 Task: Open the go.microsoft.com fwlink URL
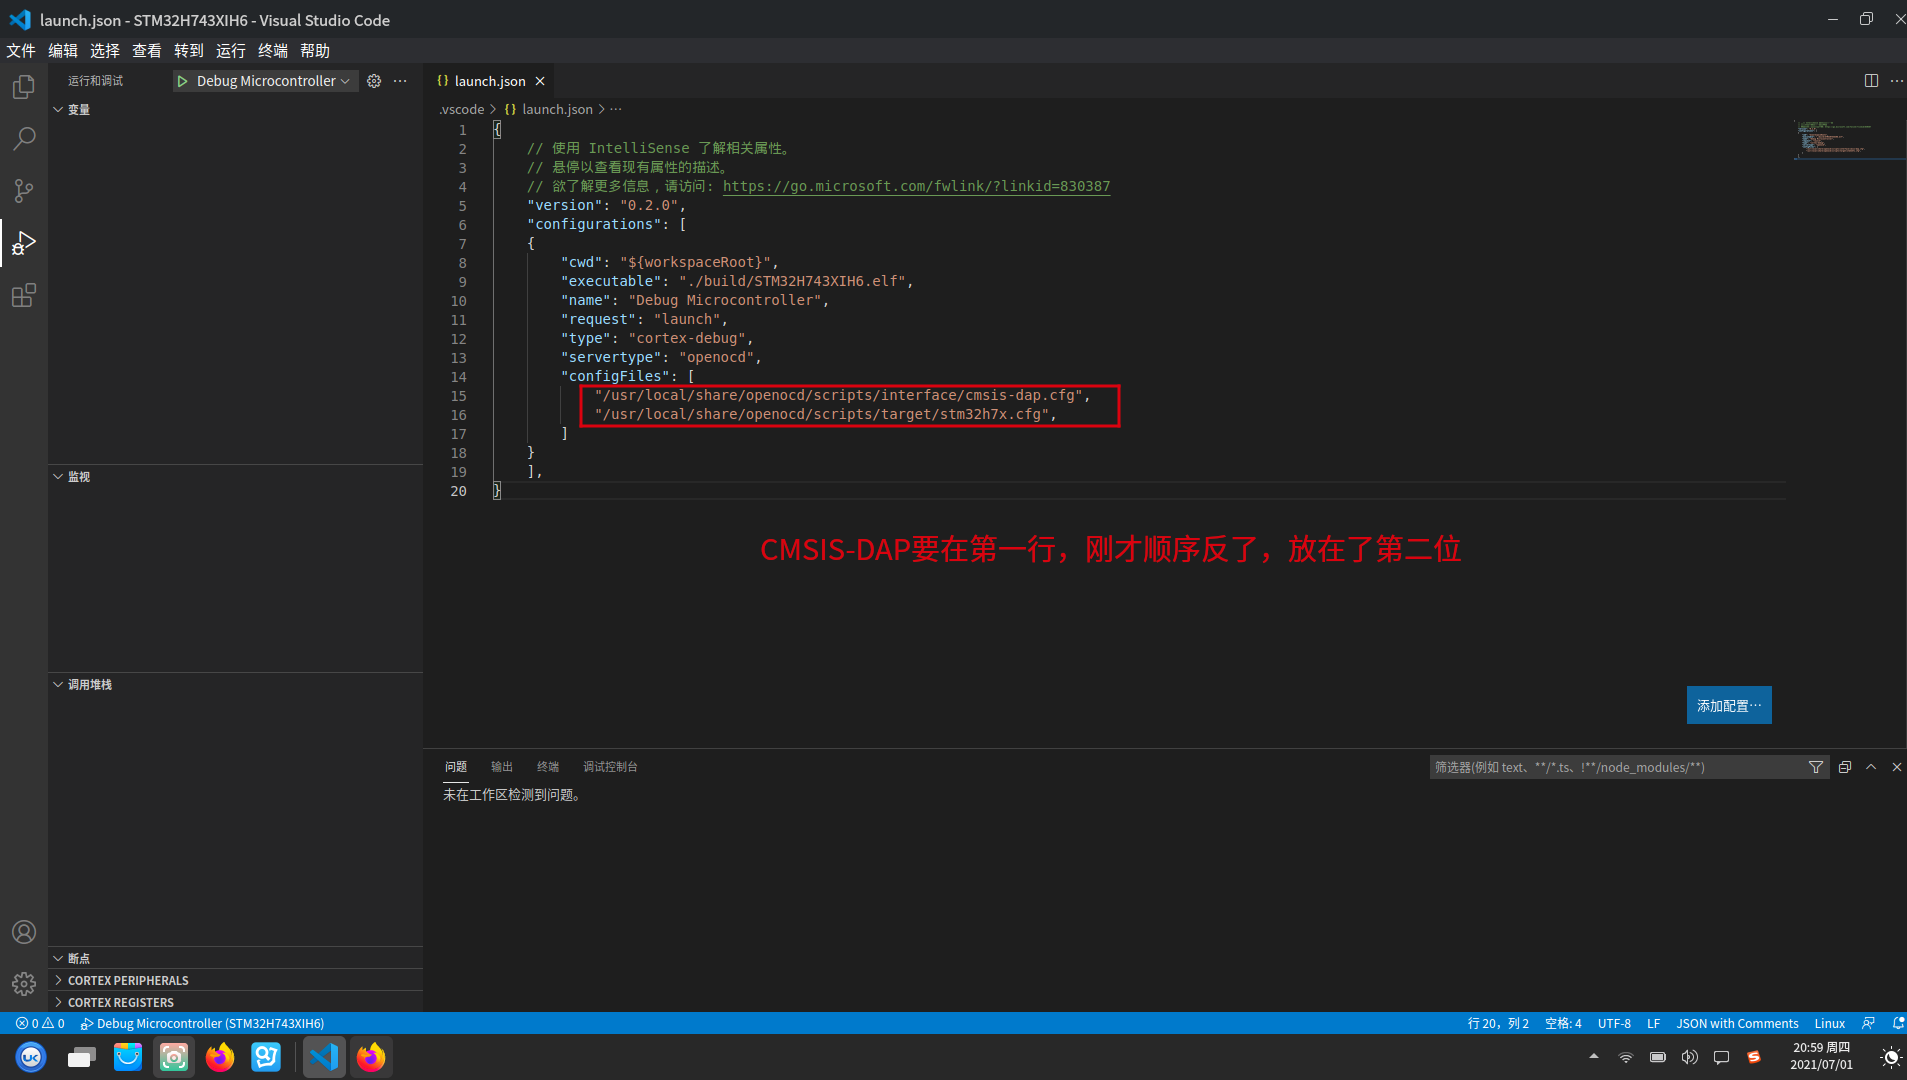pos(916,186)
